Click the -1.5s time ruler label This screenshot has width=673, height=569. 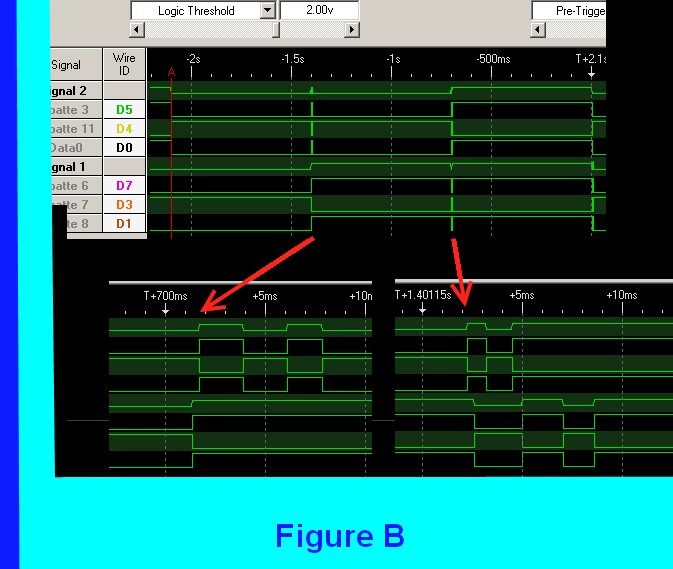point(293,59)
